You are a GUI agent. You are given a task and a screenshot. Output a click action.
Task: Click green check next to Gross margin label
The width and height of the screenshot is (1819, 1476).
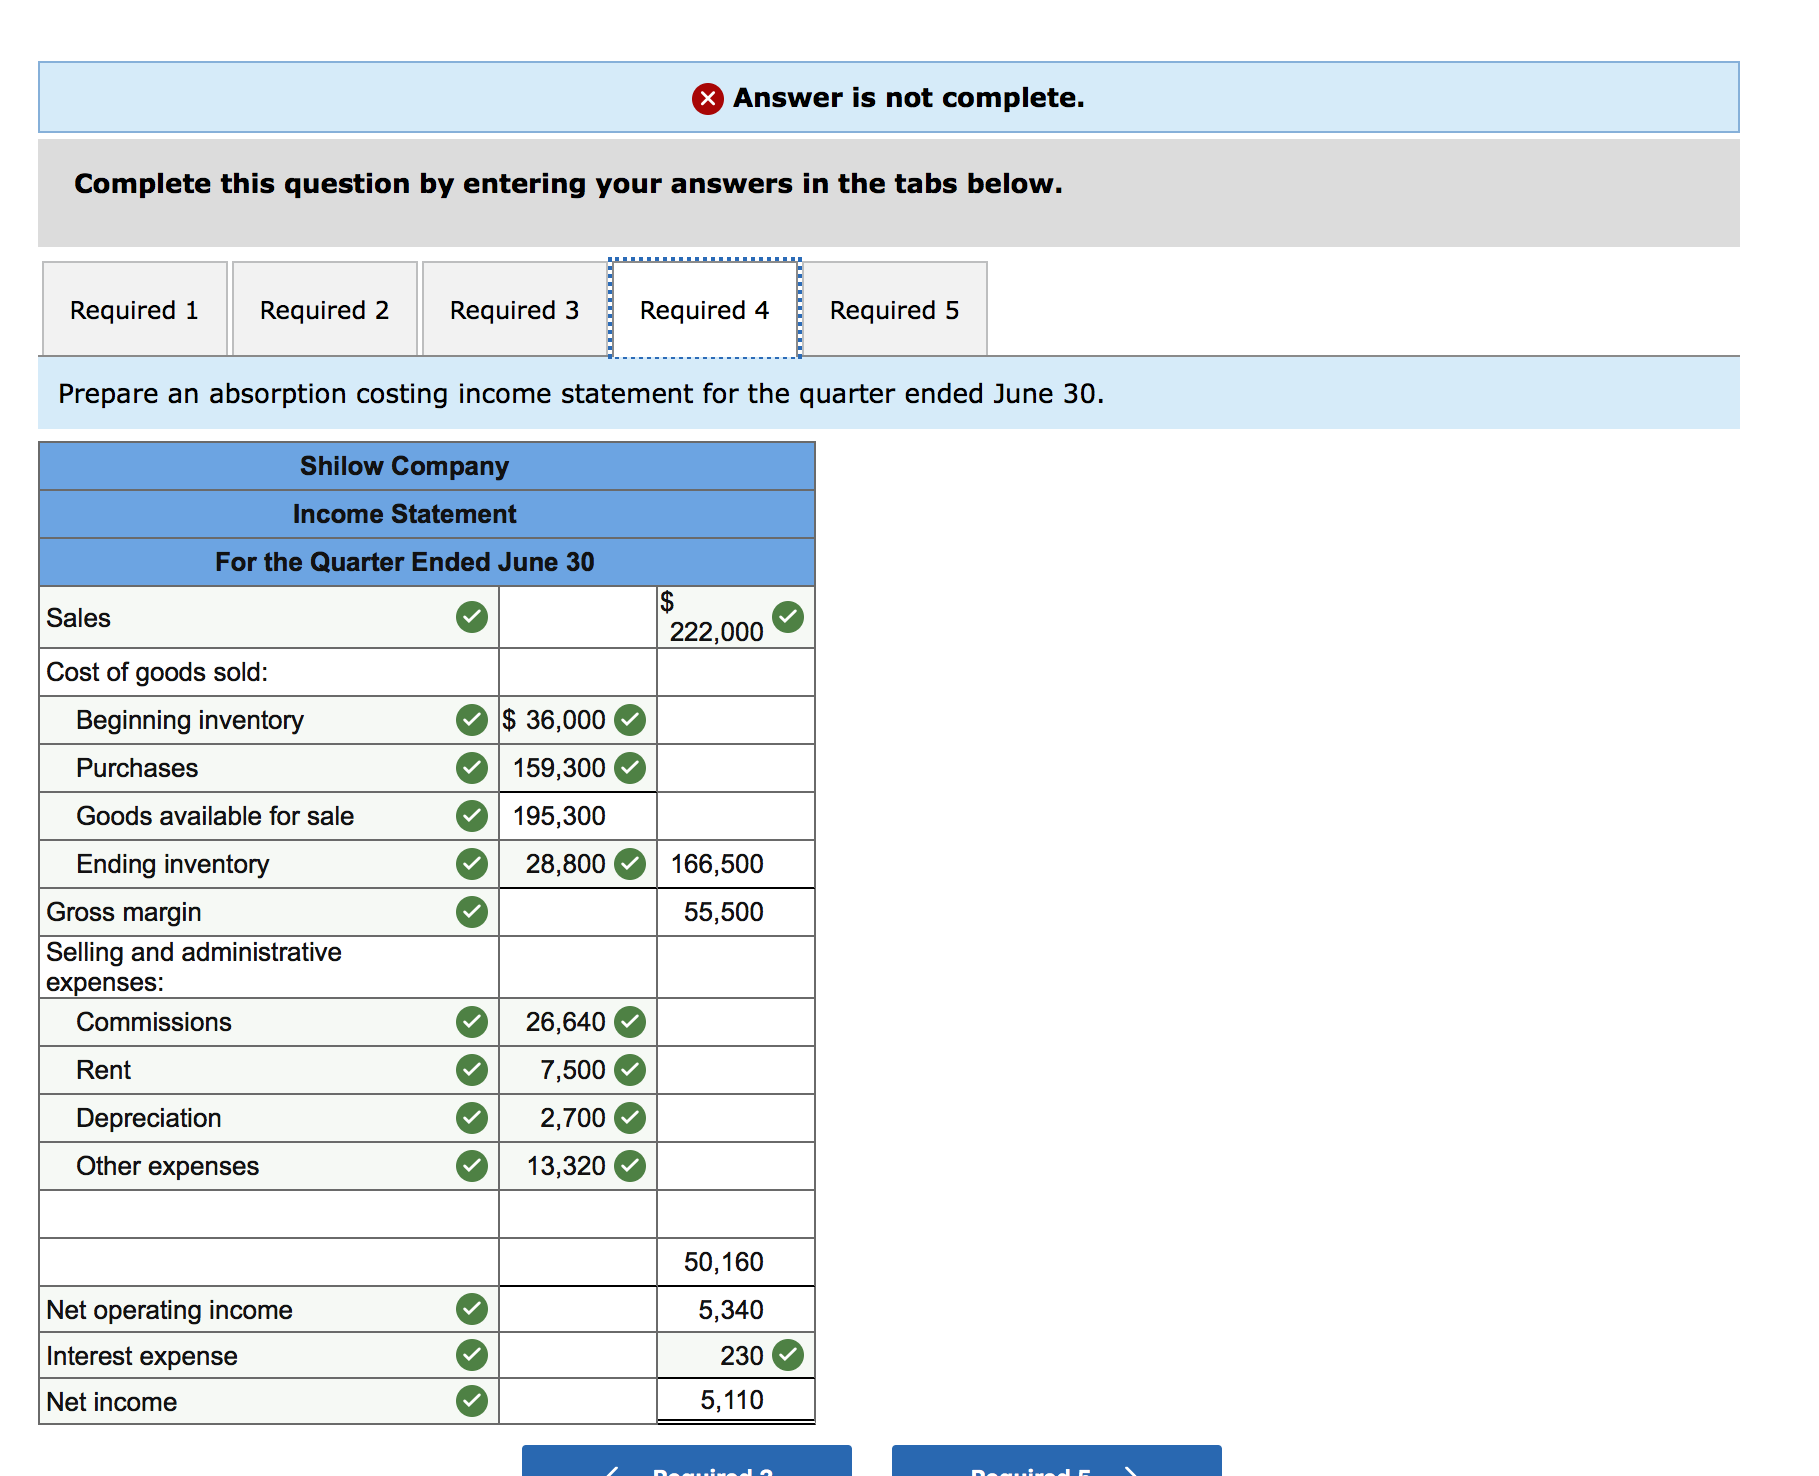pos(472,912)
